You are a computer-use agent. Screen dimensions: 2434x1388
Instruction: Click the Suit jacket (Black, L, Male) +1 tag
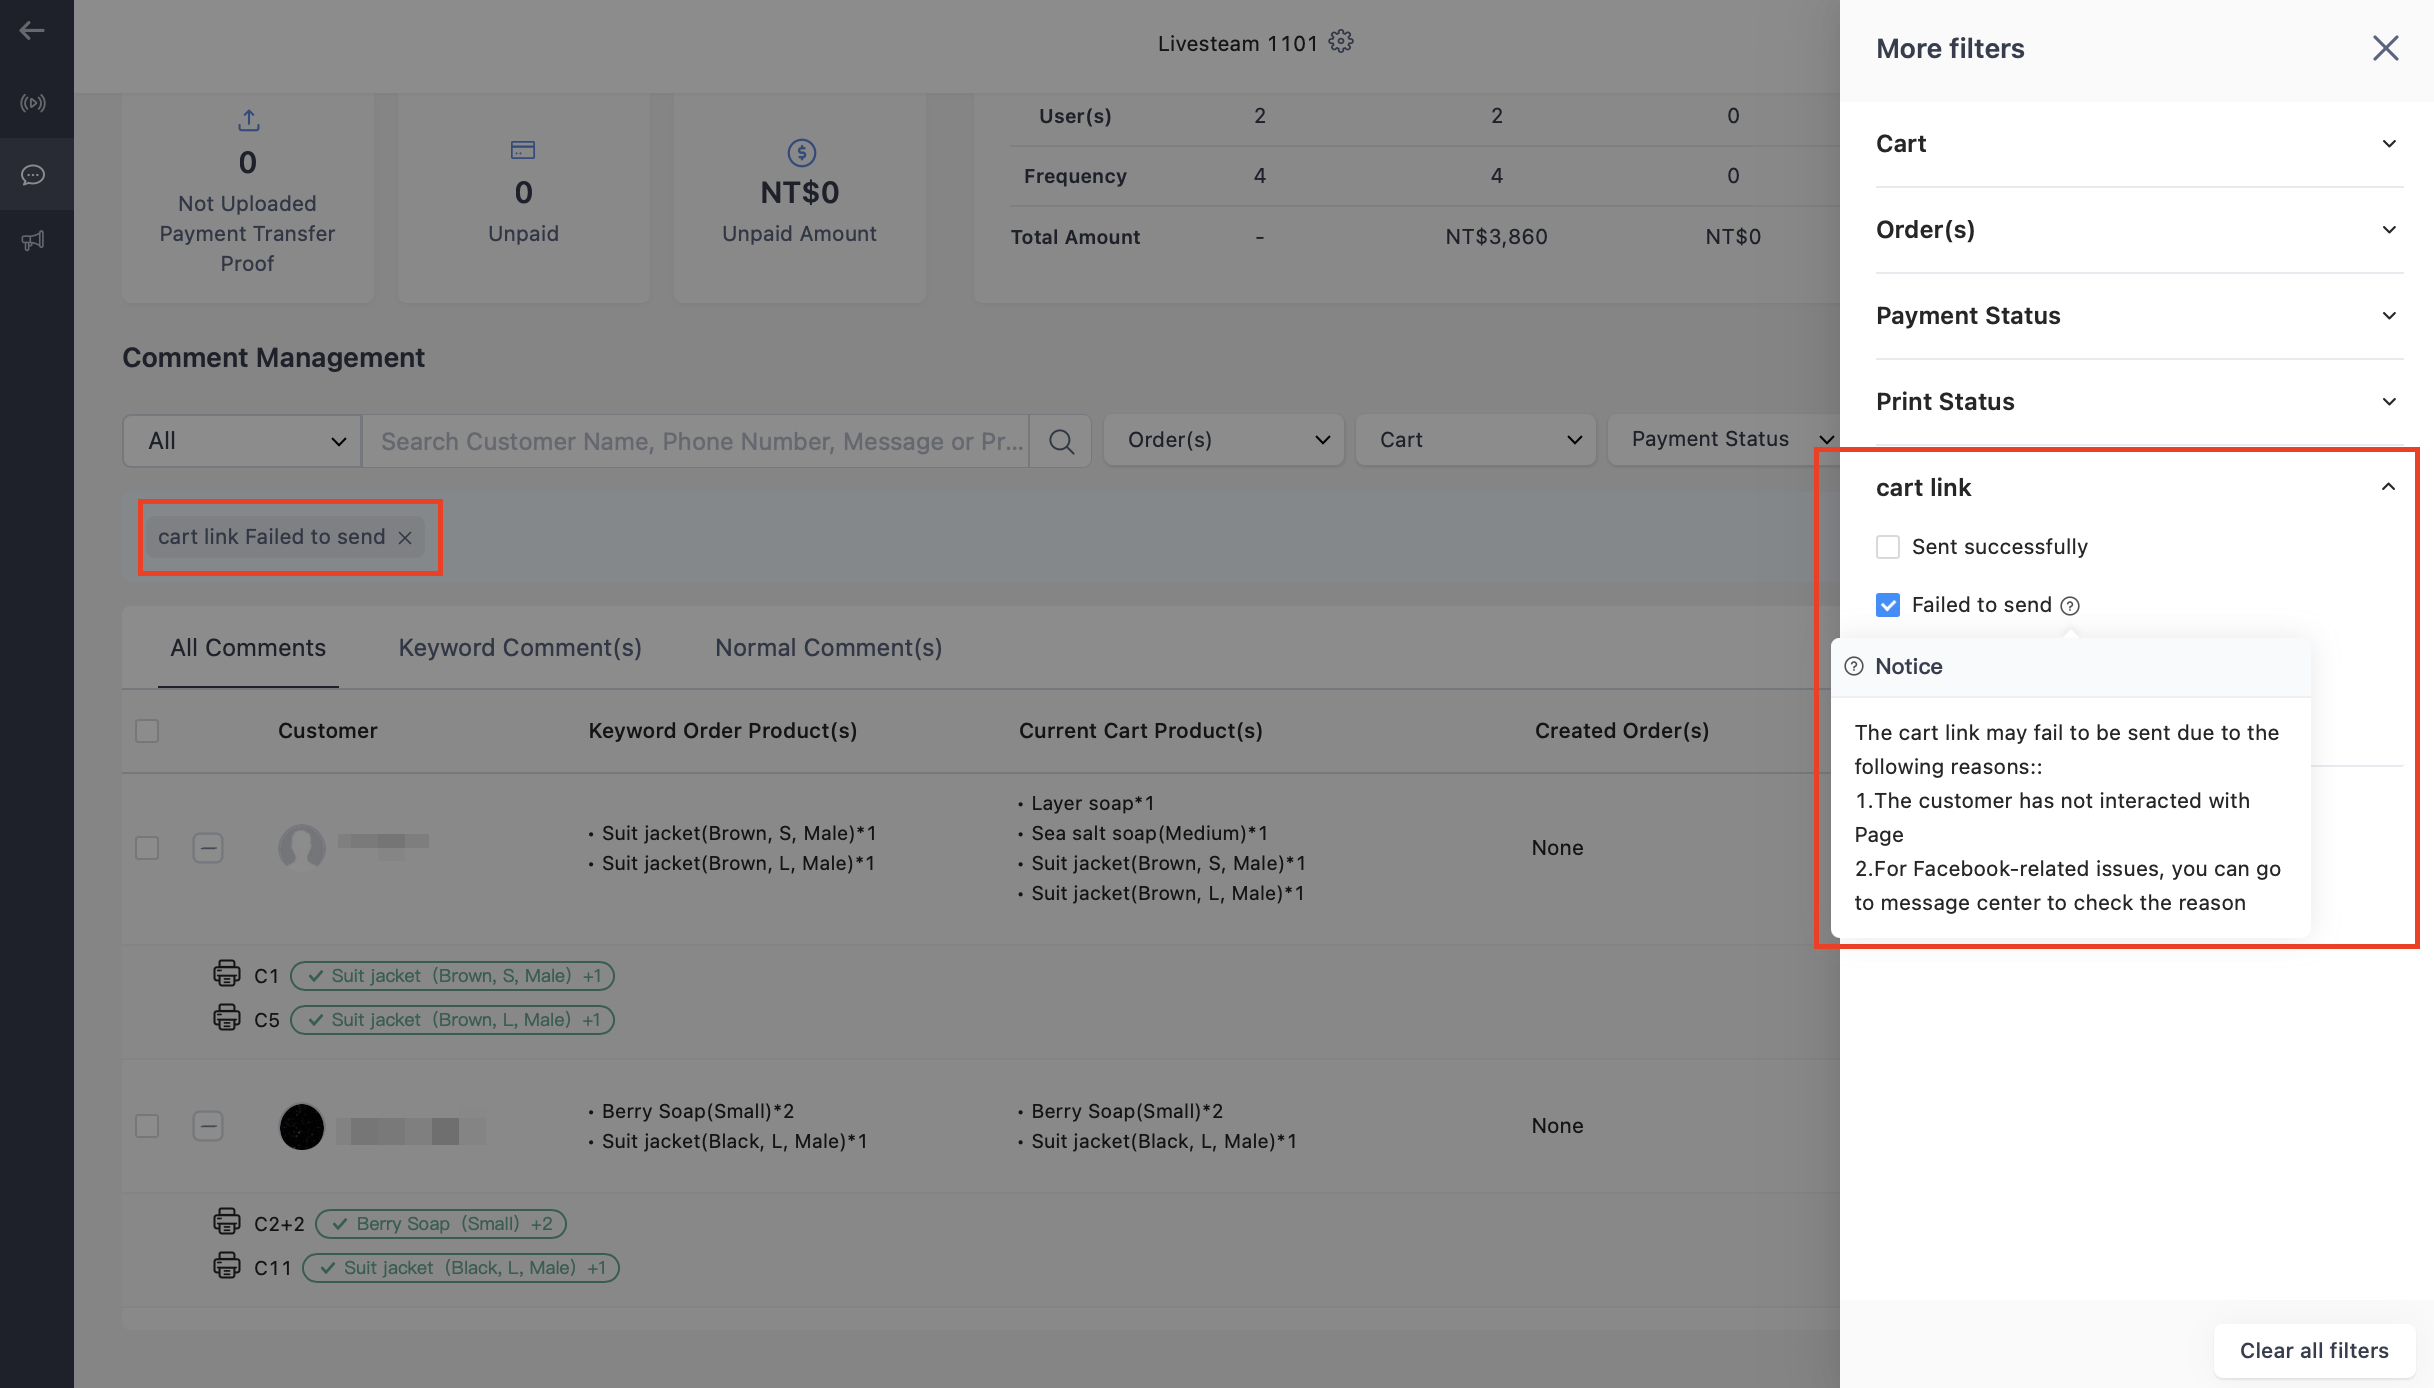[461, 1268]
